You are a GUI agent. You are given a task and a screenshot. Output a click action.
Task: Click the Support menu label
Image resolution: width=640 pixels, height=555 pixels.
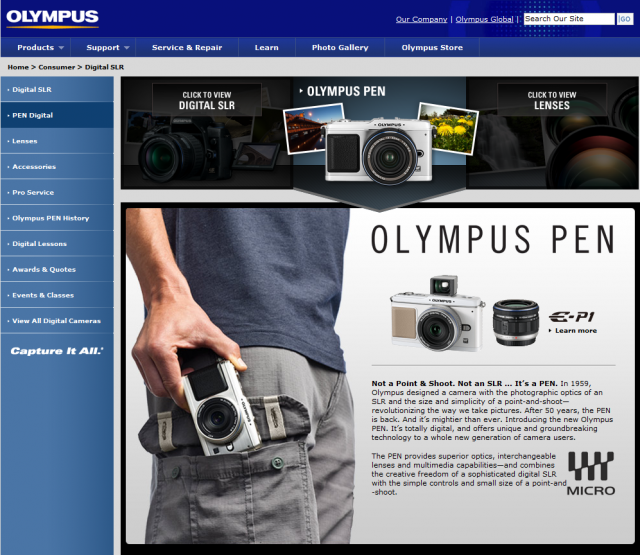pyautogui.click(x=103, y=47)
